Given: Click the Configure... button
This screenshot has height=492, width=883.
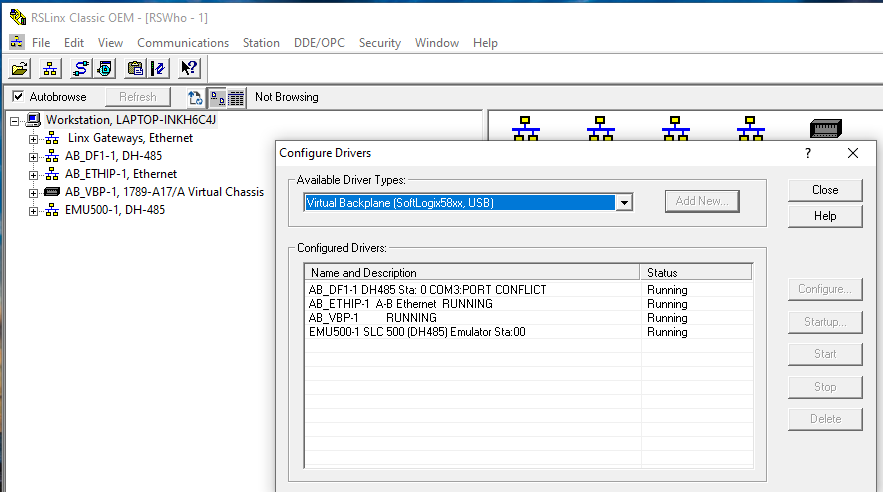Looking at the screenshot, I should [x=825, y=289].
